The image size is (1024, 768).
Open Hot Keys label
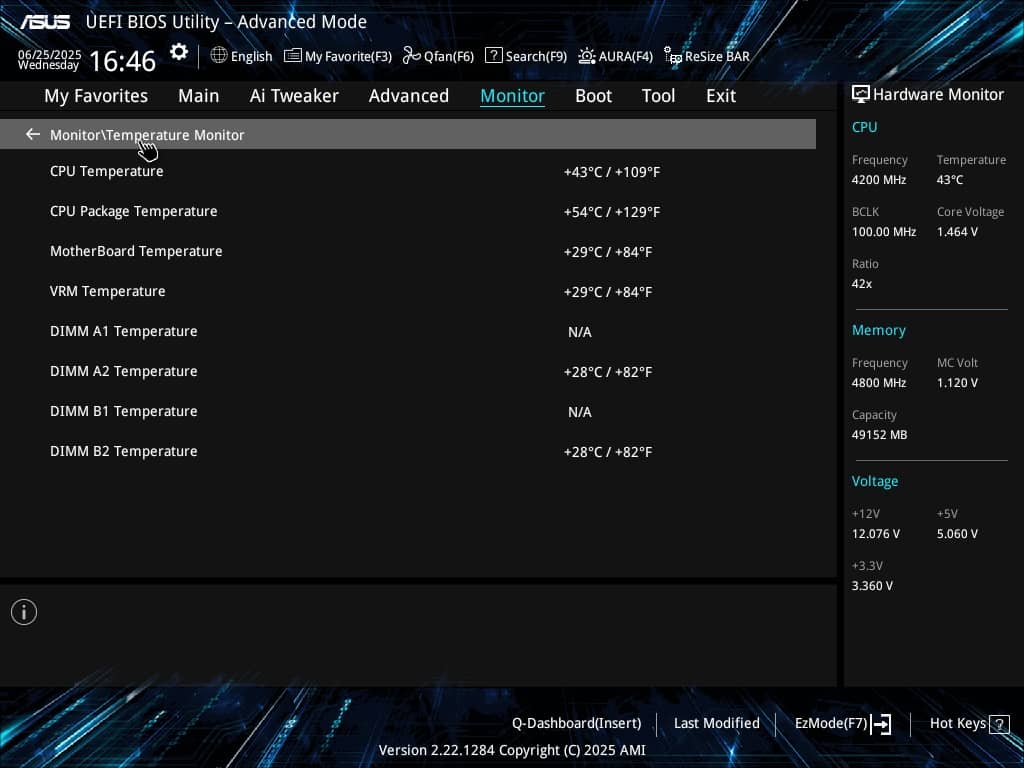click(957, 723)
